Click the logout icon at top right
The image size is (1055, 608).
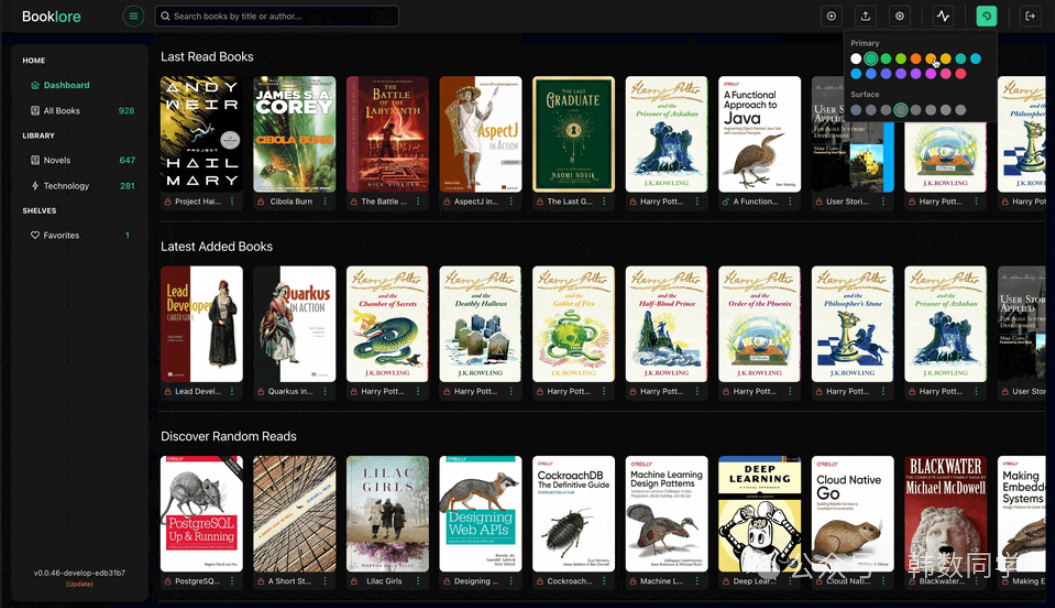coord(1030,16)
